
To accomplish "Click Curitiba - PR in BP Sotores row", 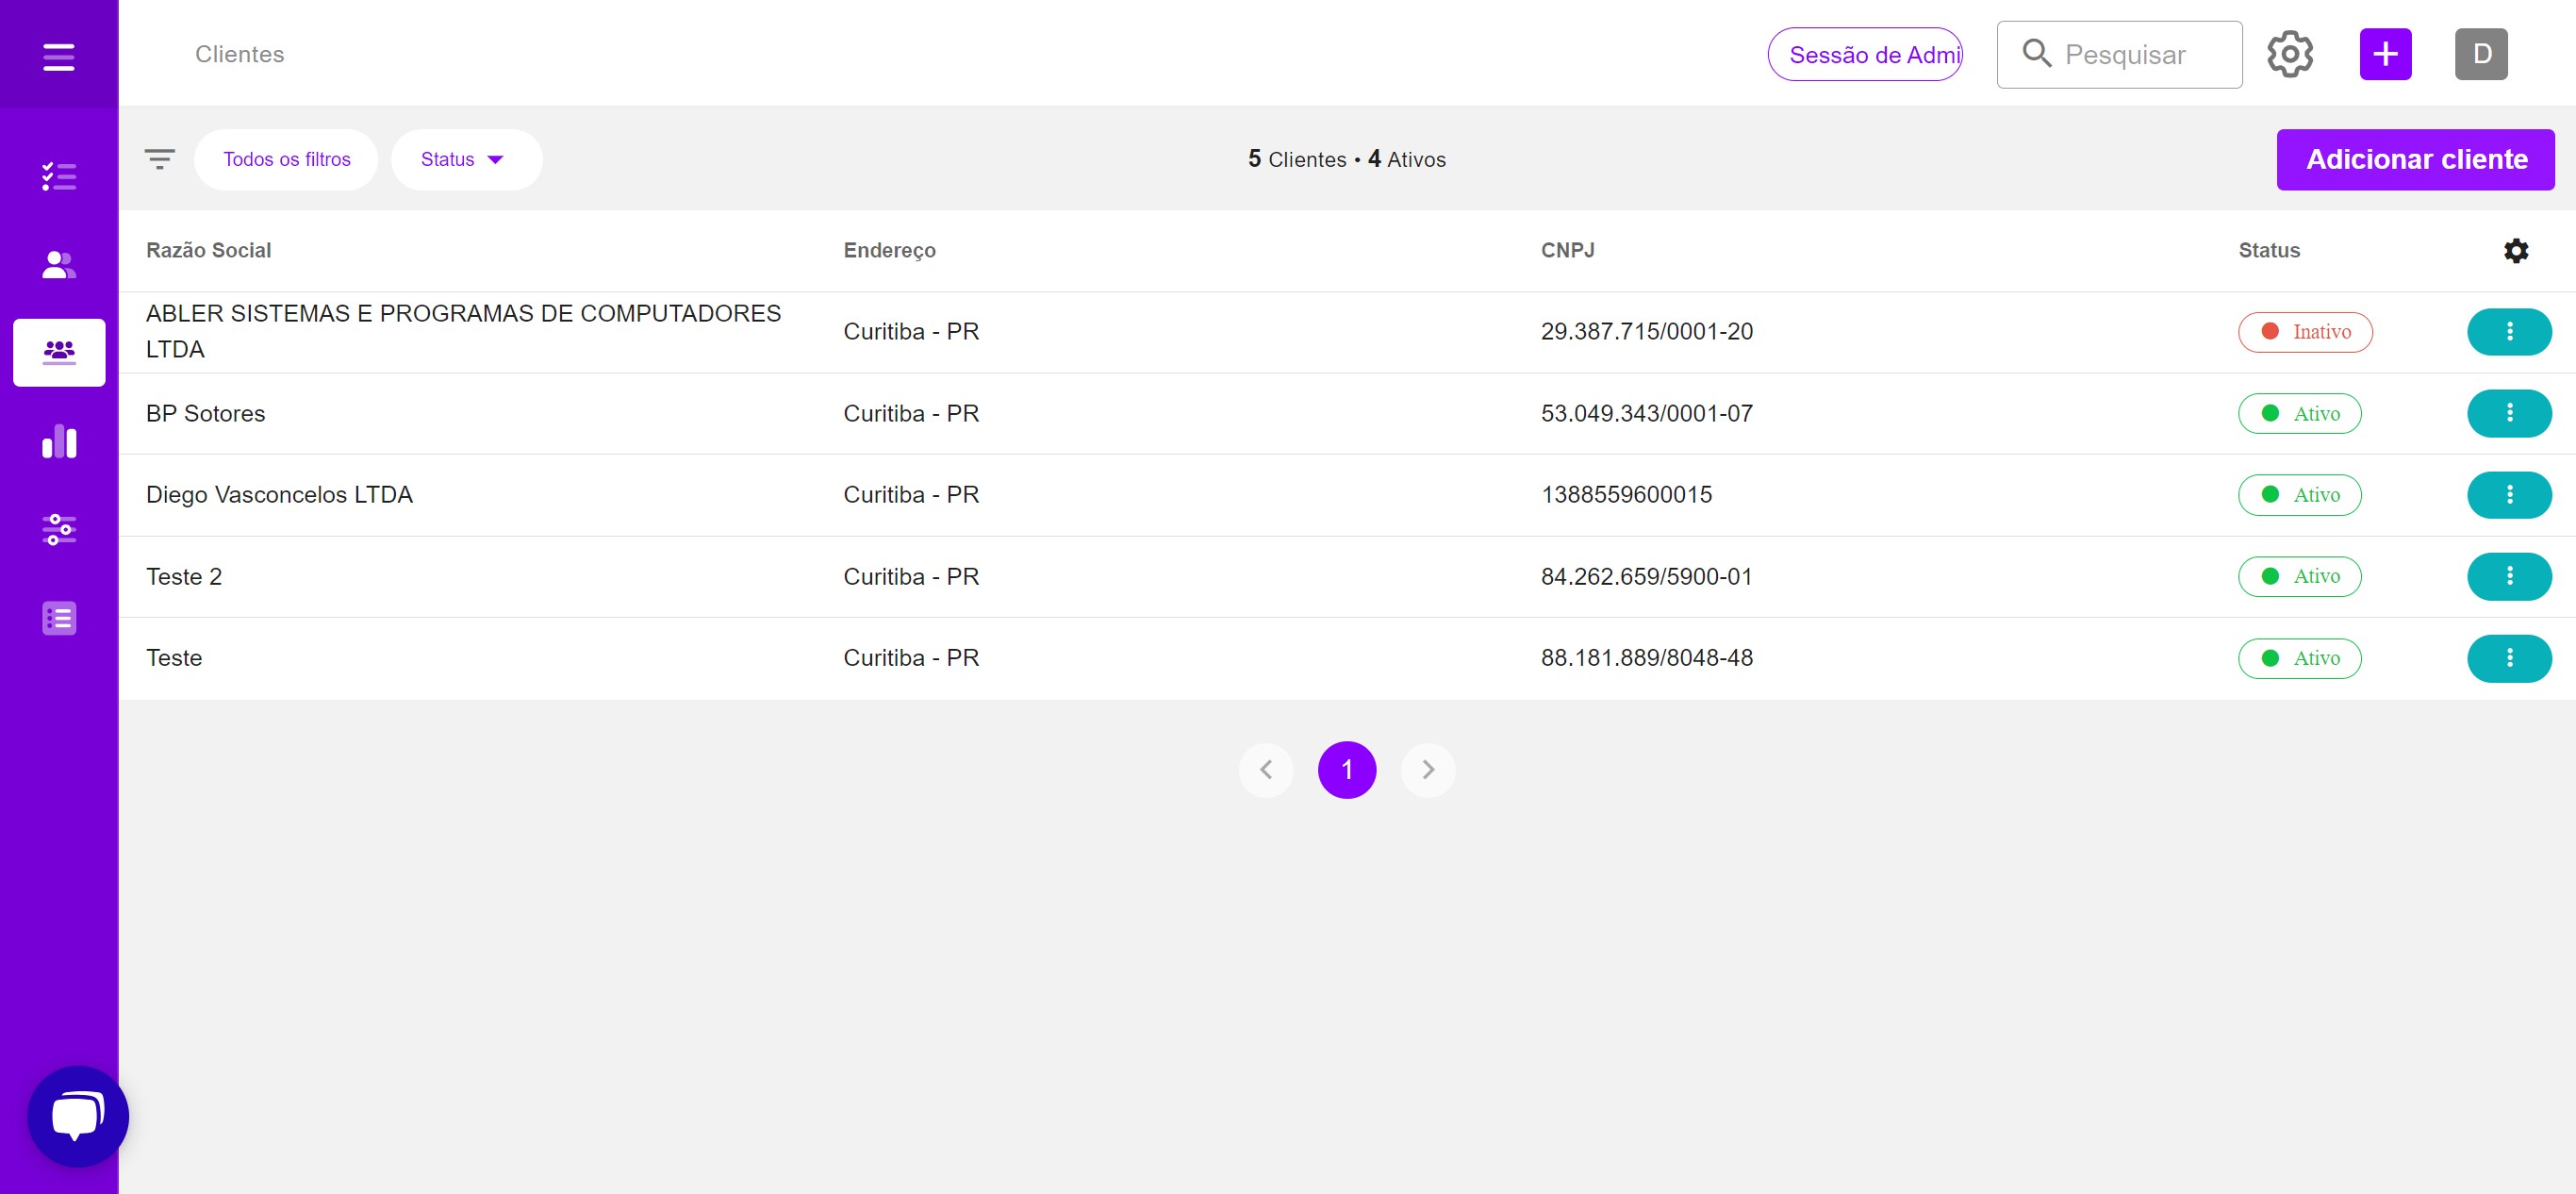I will point(911,413).
